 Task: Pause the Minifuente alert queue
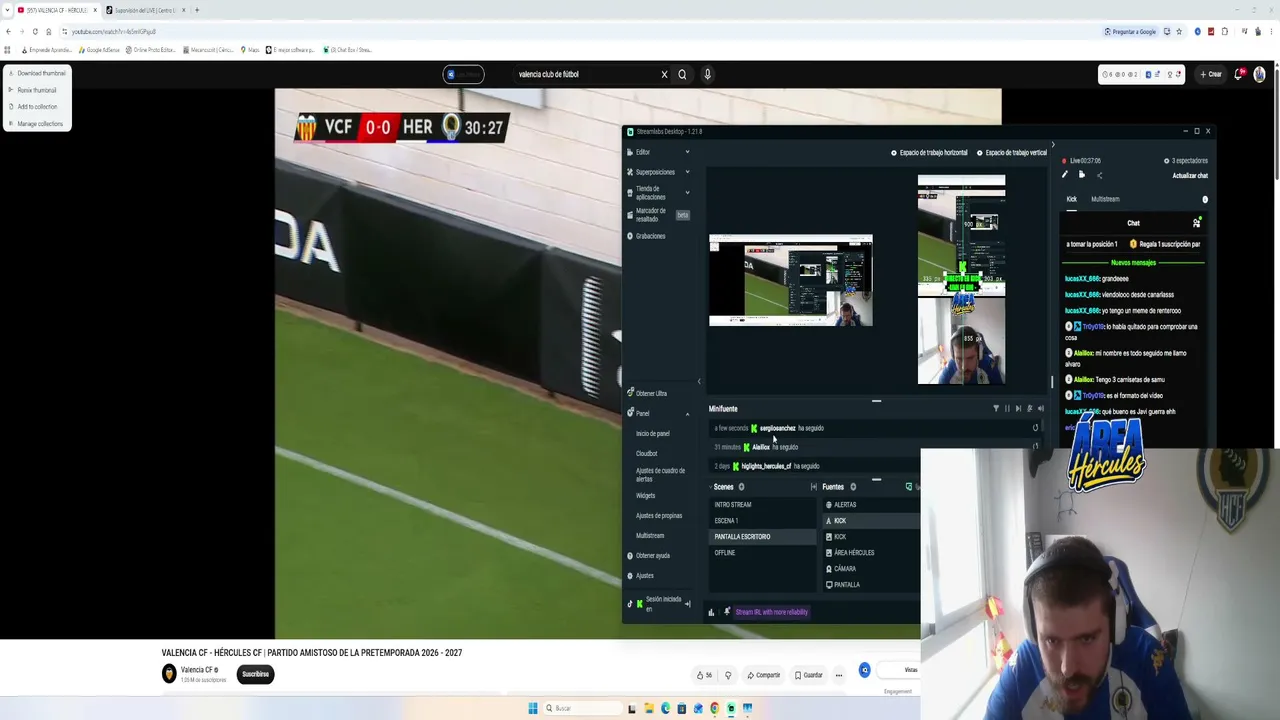pos(1007,408)
